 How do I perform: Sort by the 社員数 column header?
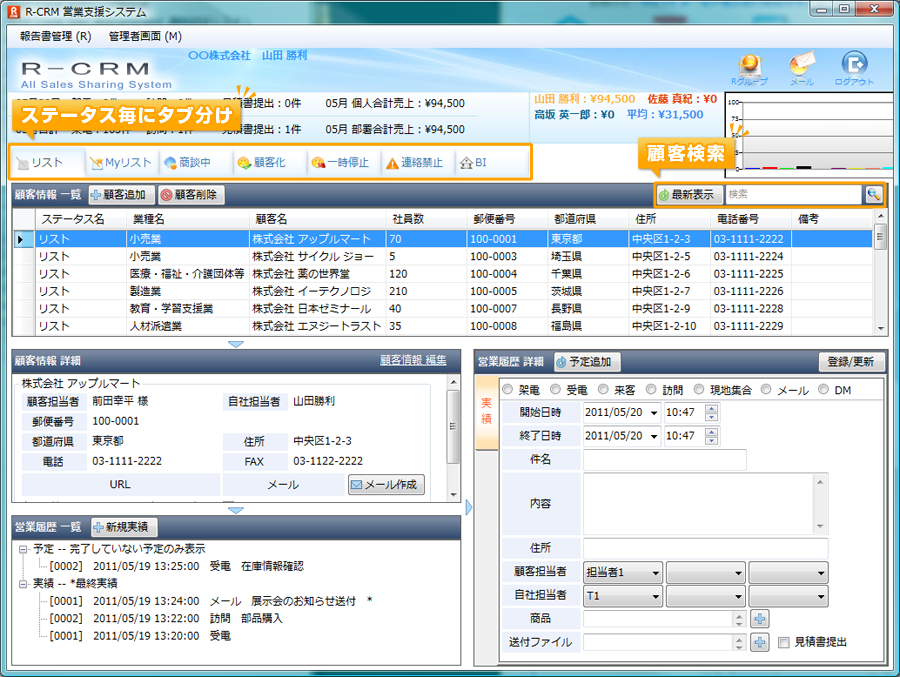pos(426,219)
